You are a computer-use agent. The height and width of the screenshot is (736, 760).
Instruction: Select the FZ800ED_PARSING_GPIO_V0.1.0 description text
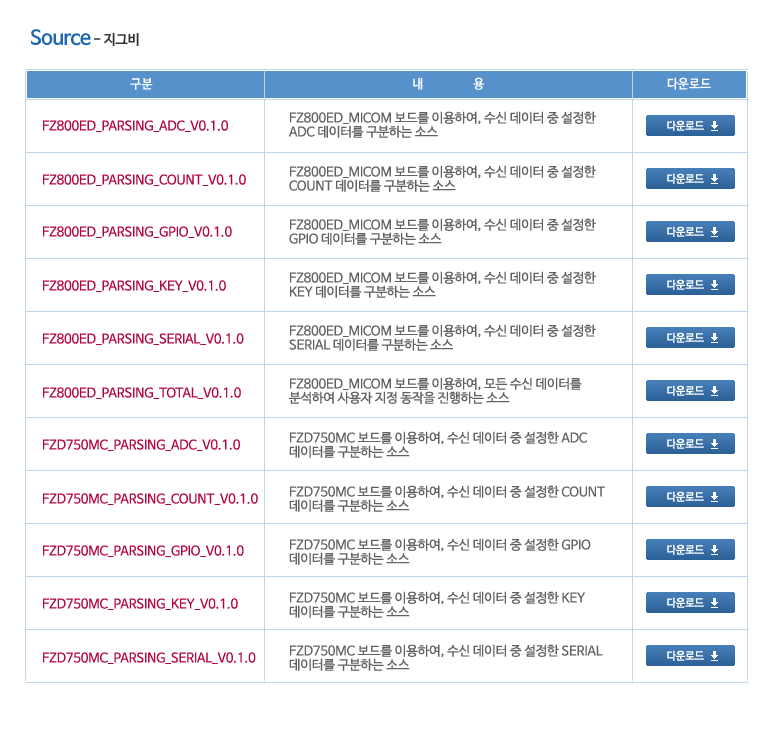442,232
